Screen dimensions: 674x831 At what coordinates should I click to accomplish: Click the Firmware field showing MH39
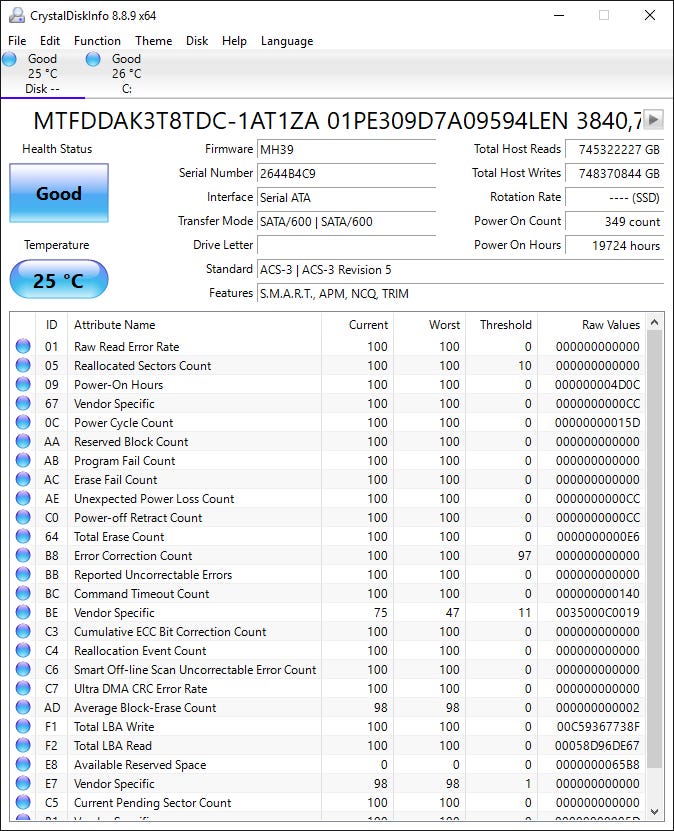346,149
